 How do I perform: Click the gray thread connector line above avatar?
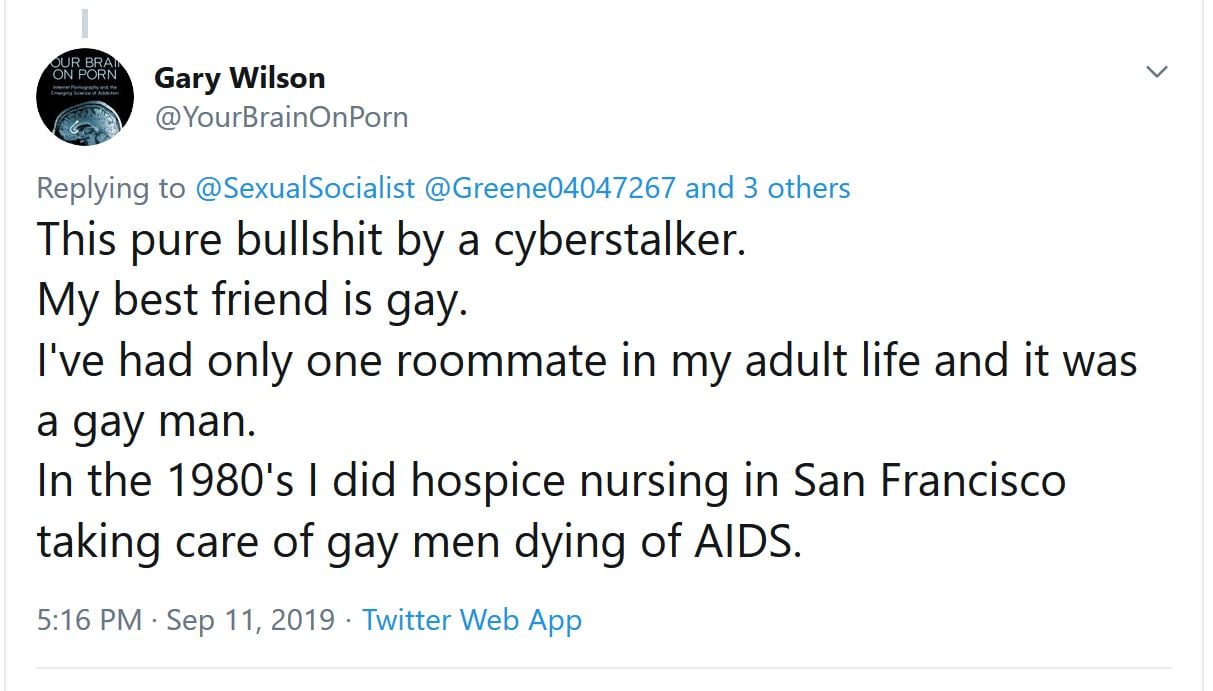[85, 23]
